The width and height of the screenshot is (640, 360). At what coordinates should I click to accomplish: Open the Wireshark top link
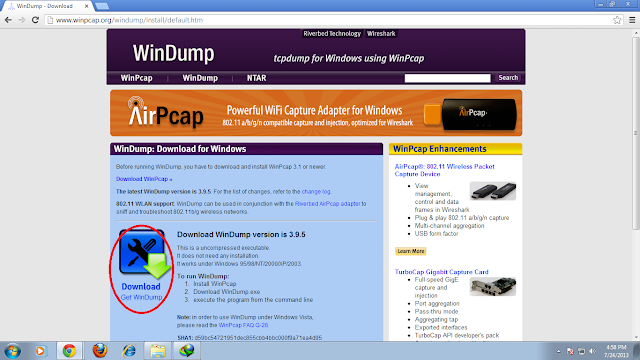[x=381, y=33]
